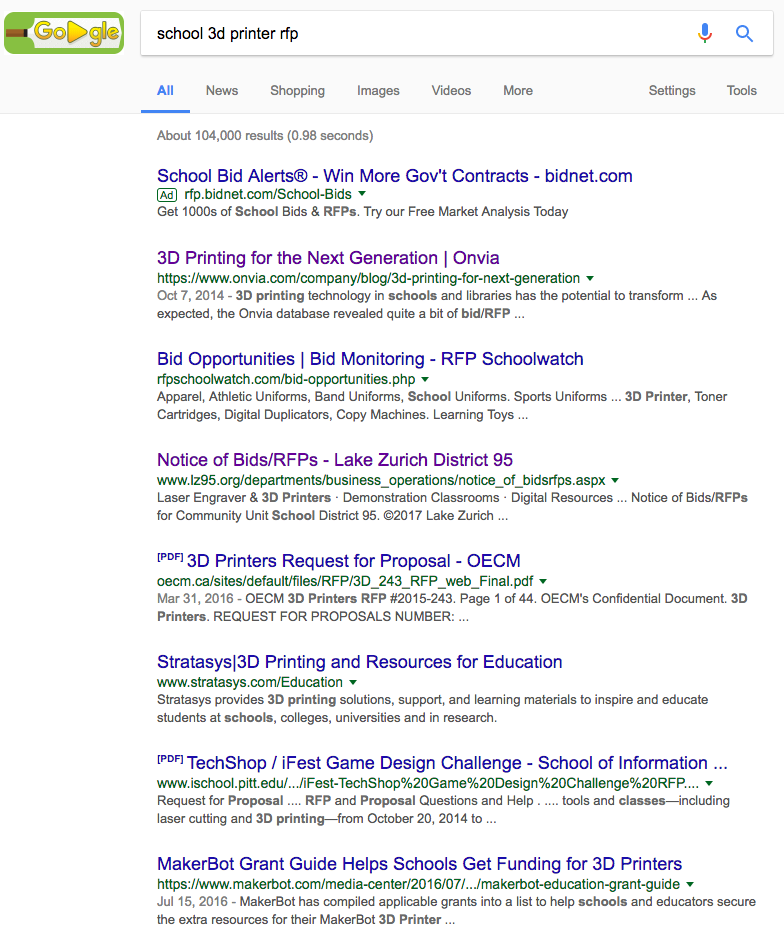The width and height of the screenshot is (784, 940).
Task: Click the makerbot-education-grant-guide URL text
Action: 418,884
